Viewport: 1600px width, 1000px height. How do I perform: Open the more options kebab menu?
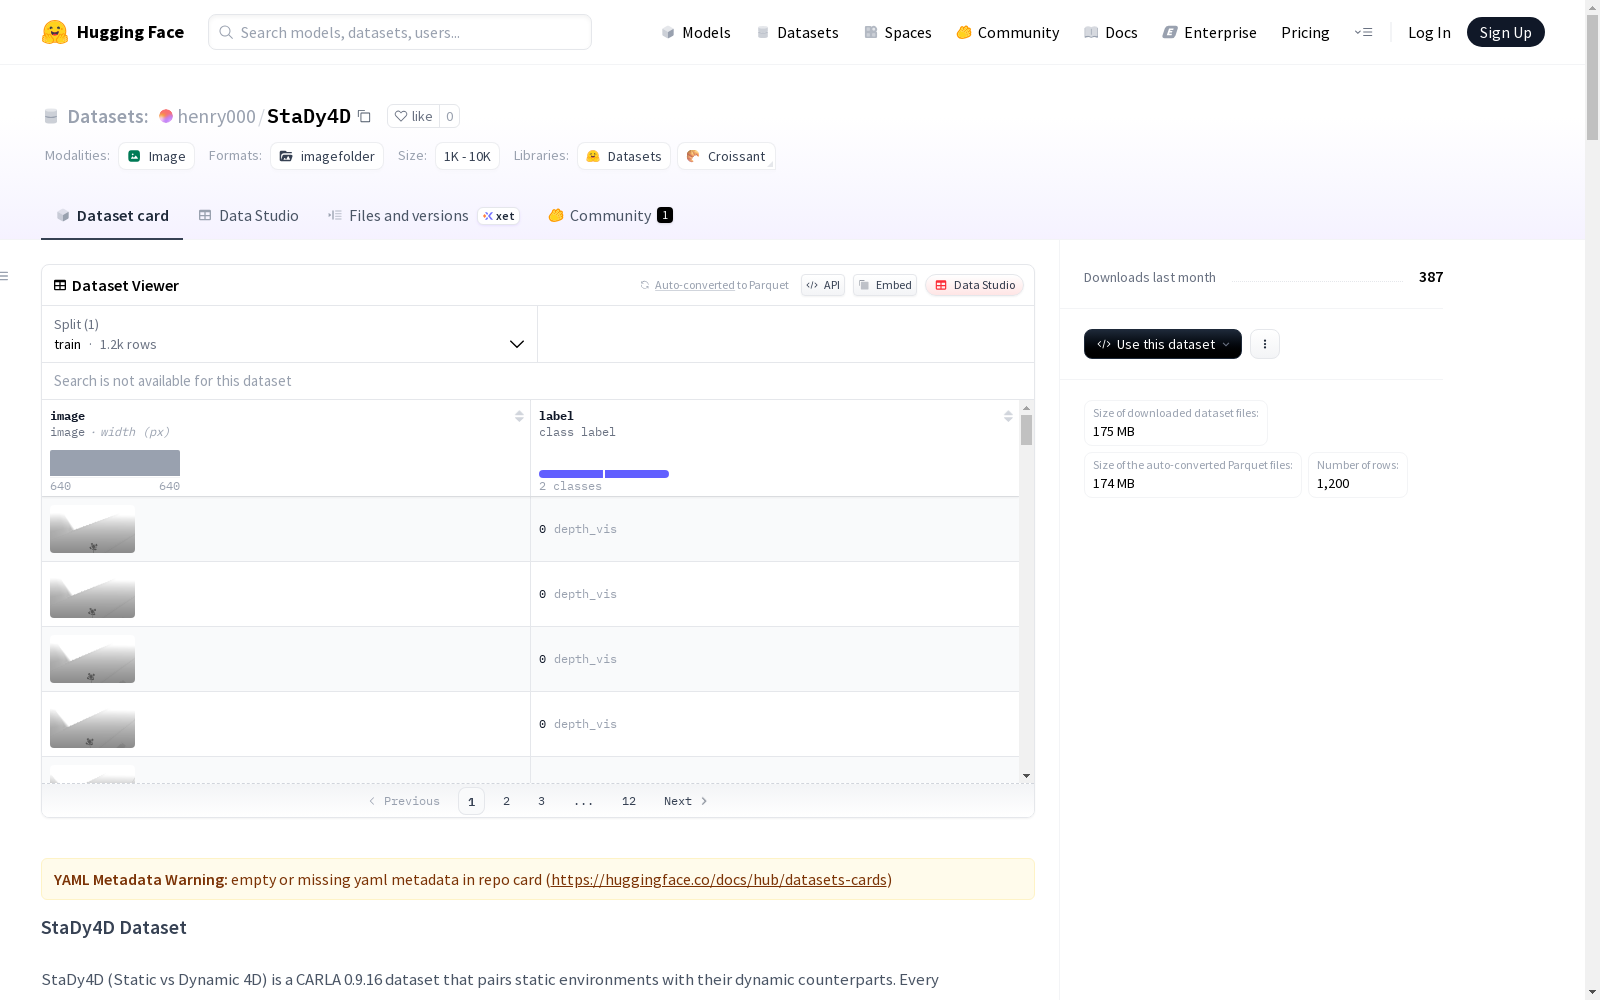(x=1265, y=344)
